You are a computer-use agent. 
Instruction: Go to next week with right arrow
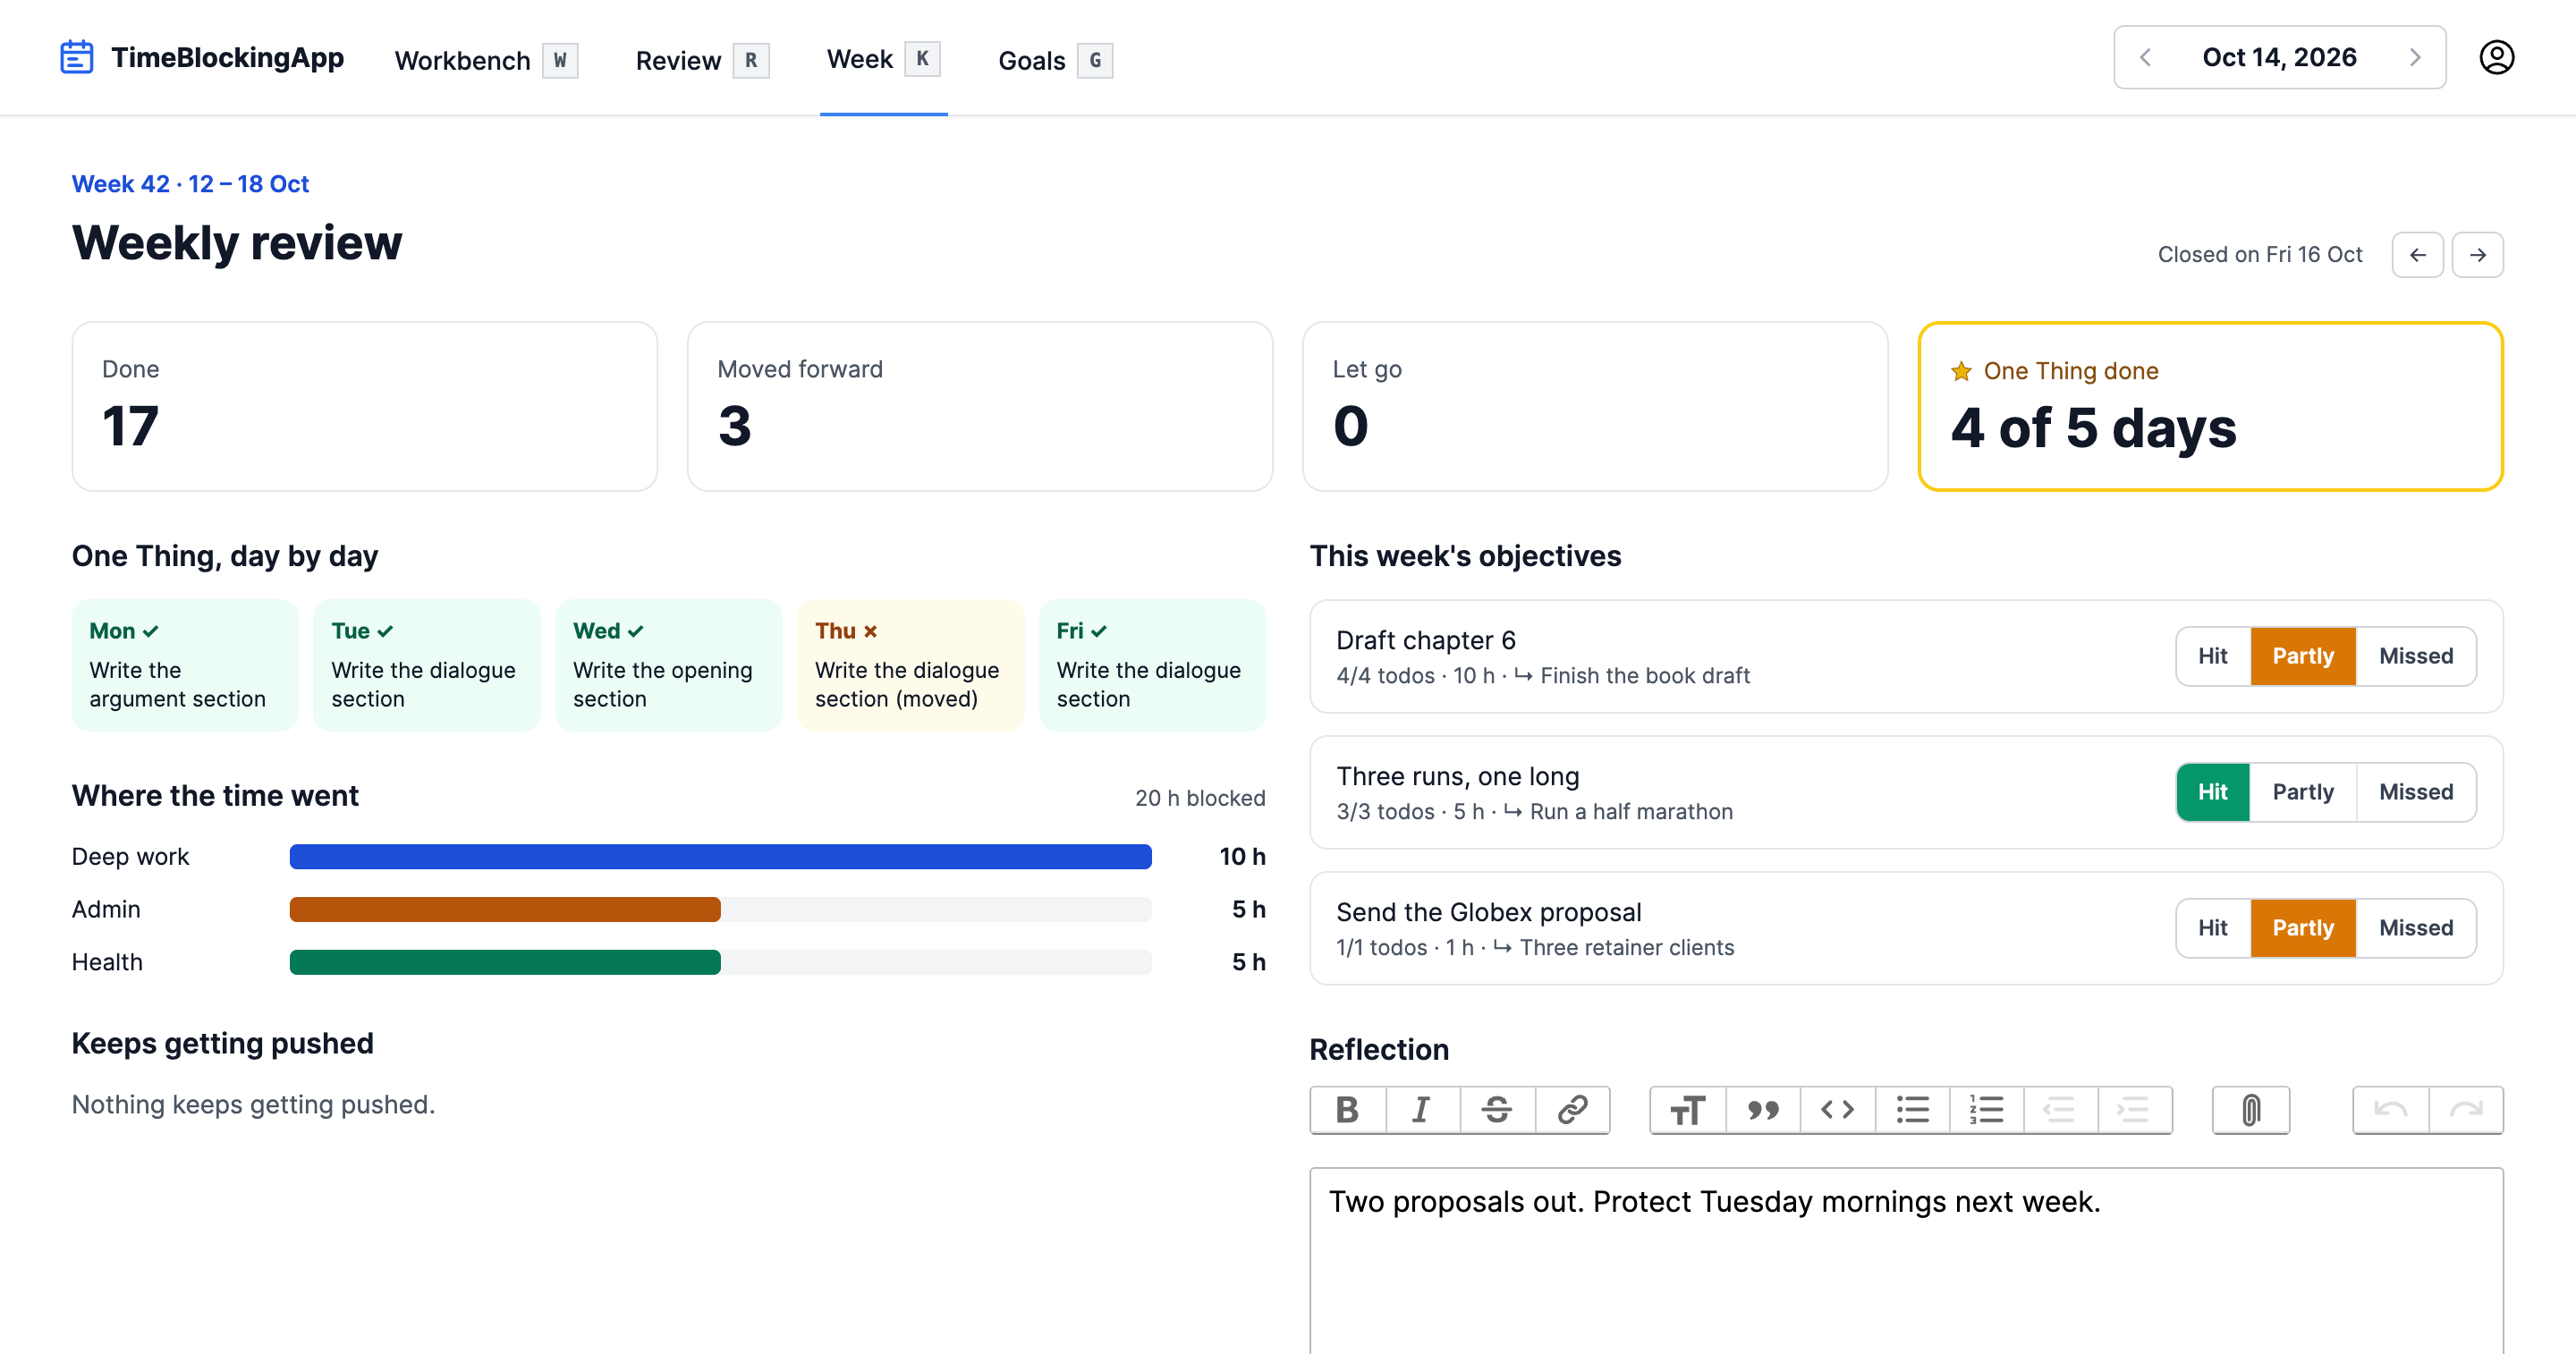click(2477, 254)
